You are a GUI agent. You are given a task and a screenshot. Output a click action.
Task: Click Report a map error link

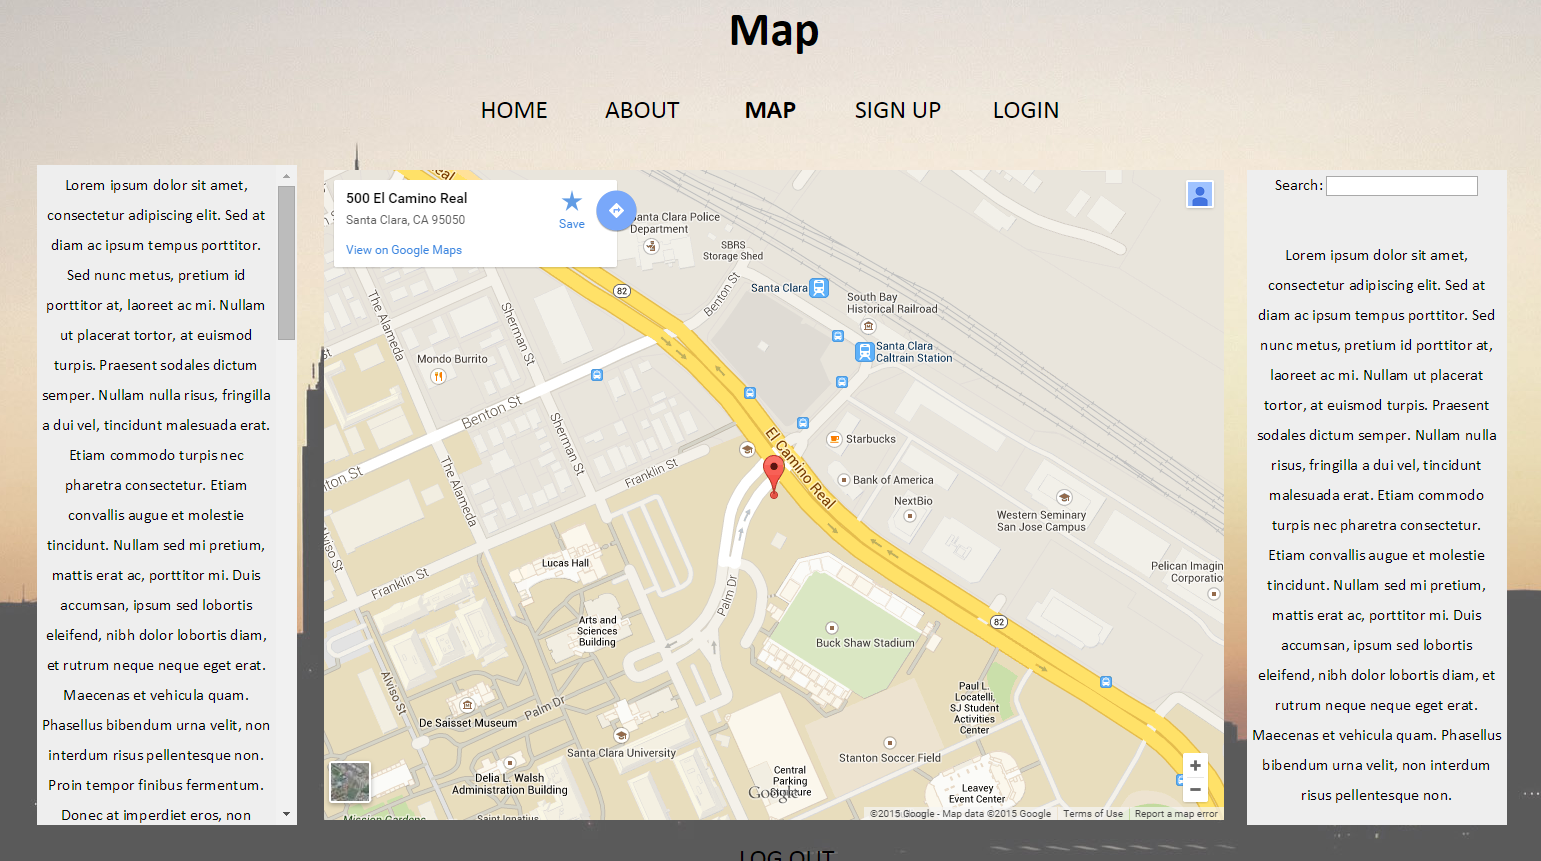(1176, 814)
